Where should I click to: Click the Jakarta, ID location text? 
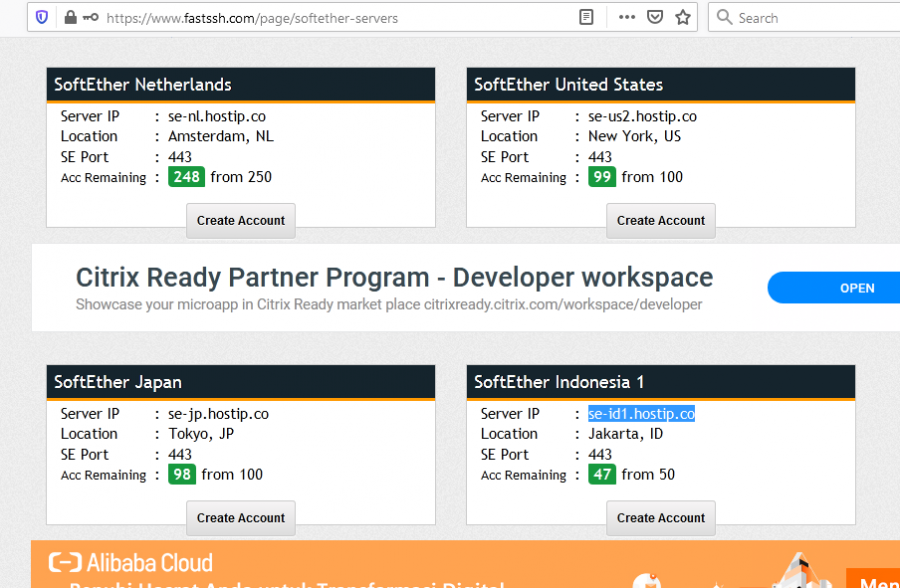coord(626,434)
